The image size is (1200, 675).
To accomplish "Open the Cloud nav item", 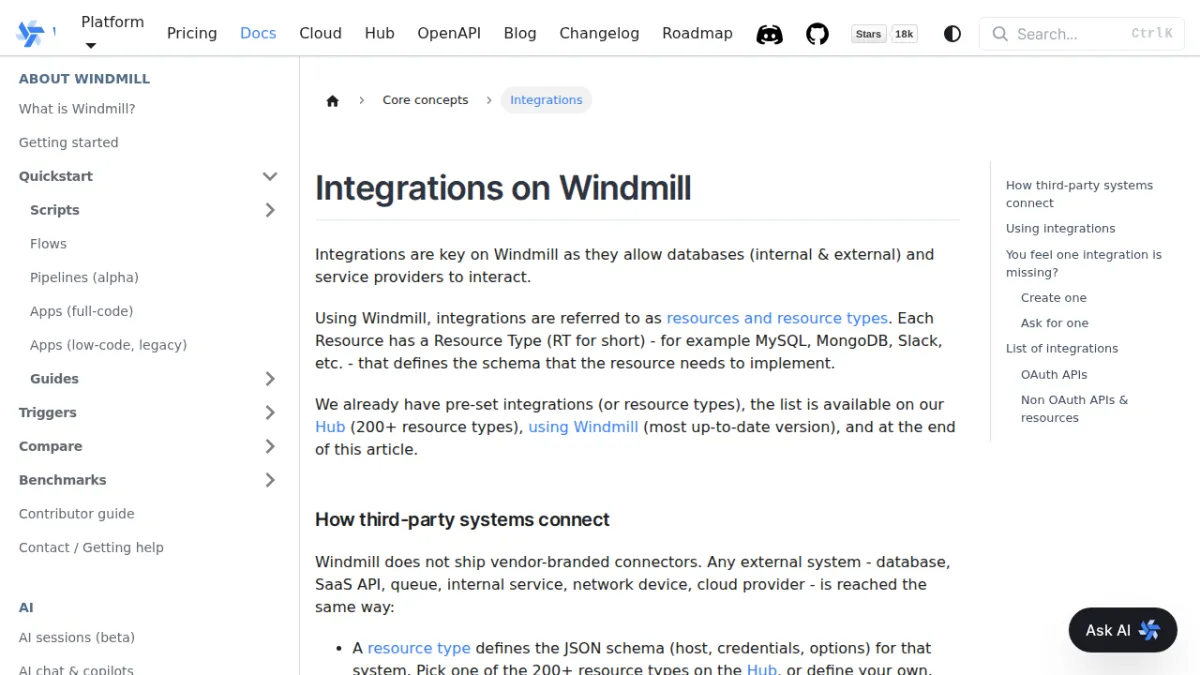I will point(320,33).
